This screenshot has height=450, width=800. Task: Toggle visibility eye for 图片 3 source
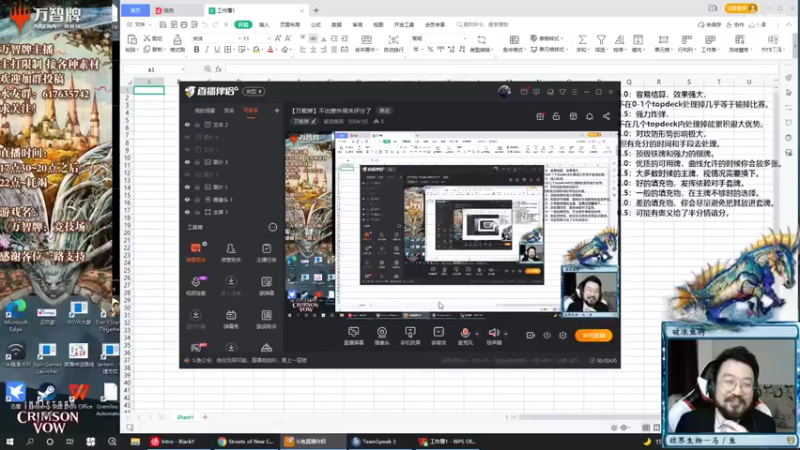[187, 162]
